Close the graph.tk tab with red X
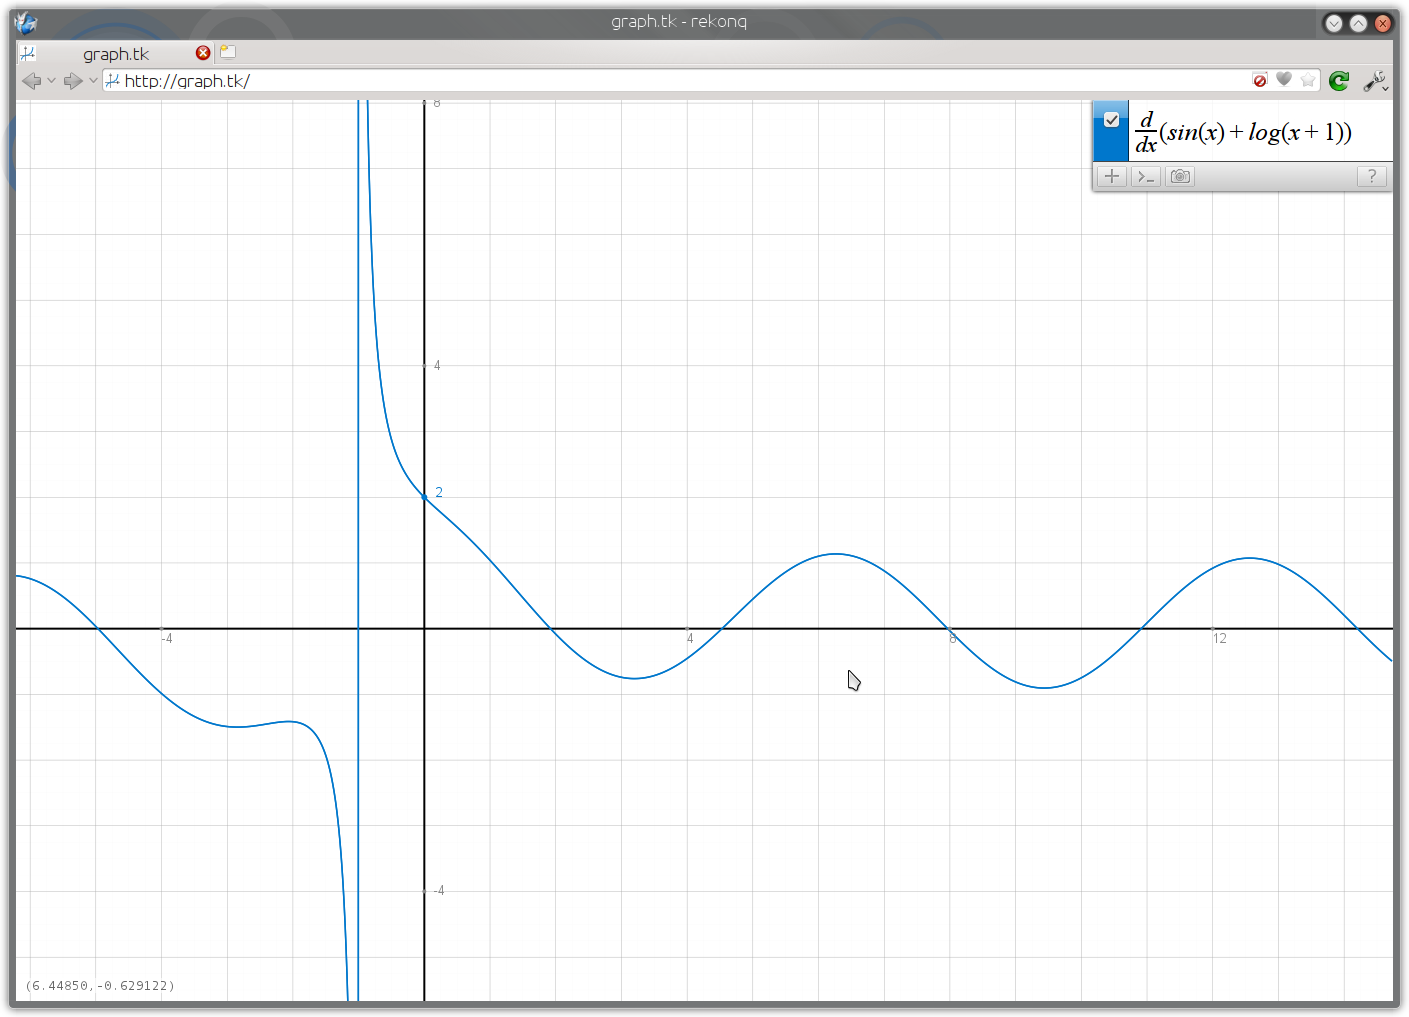1409x1017 pixels. point(203,53)
